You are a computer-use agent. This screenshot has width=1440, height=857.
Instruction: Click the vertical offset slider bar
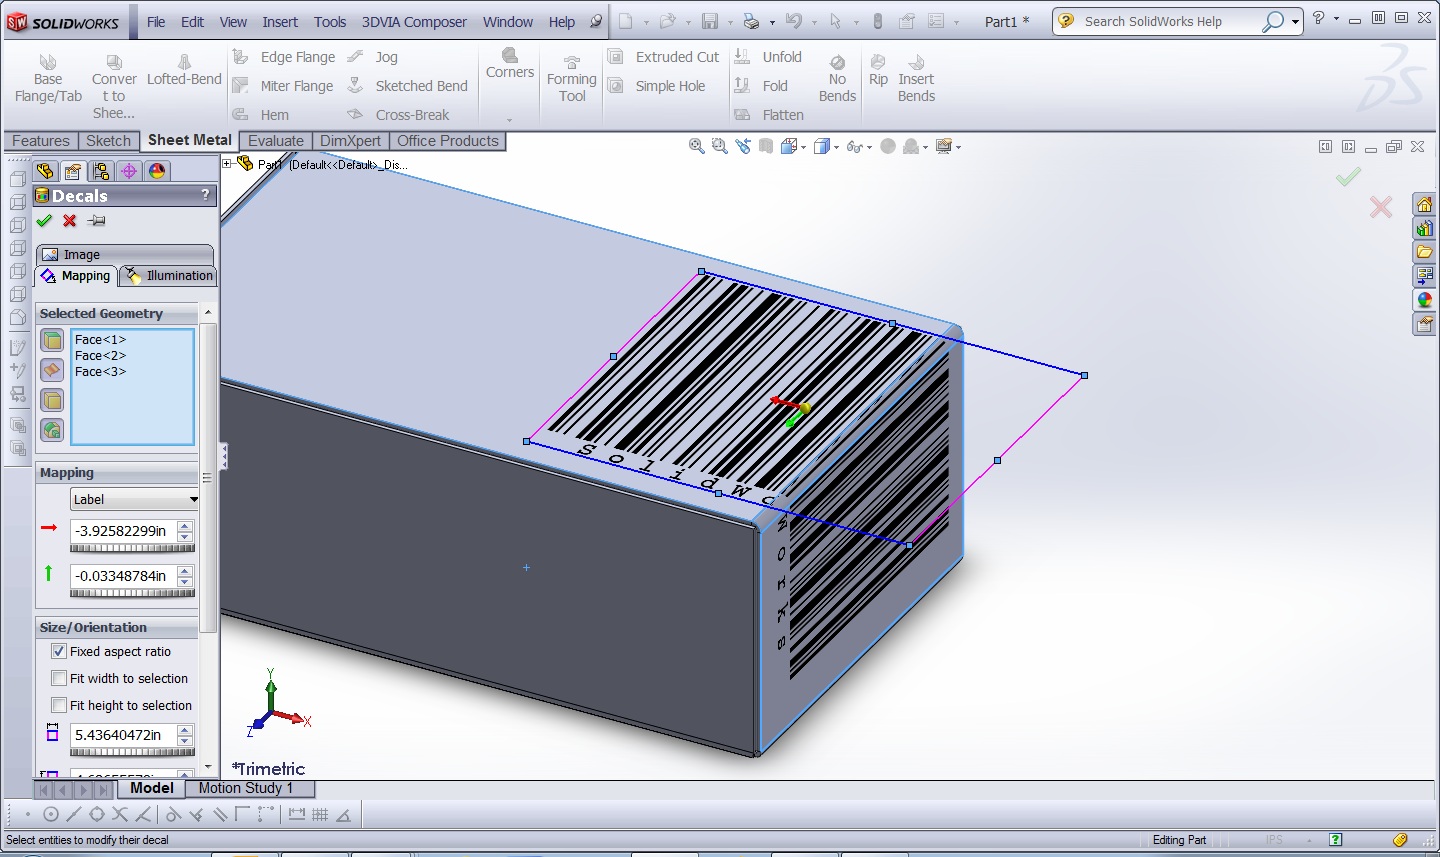[x=132, y=593]
